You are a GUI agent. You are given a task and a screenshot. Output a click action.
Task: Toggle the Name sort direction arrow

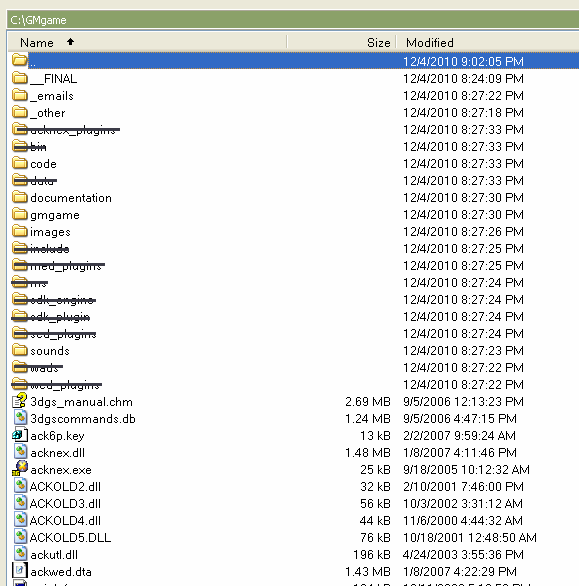(70, 41)
